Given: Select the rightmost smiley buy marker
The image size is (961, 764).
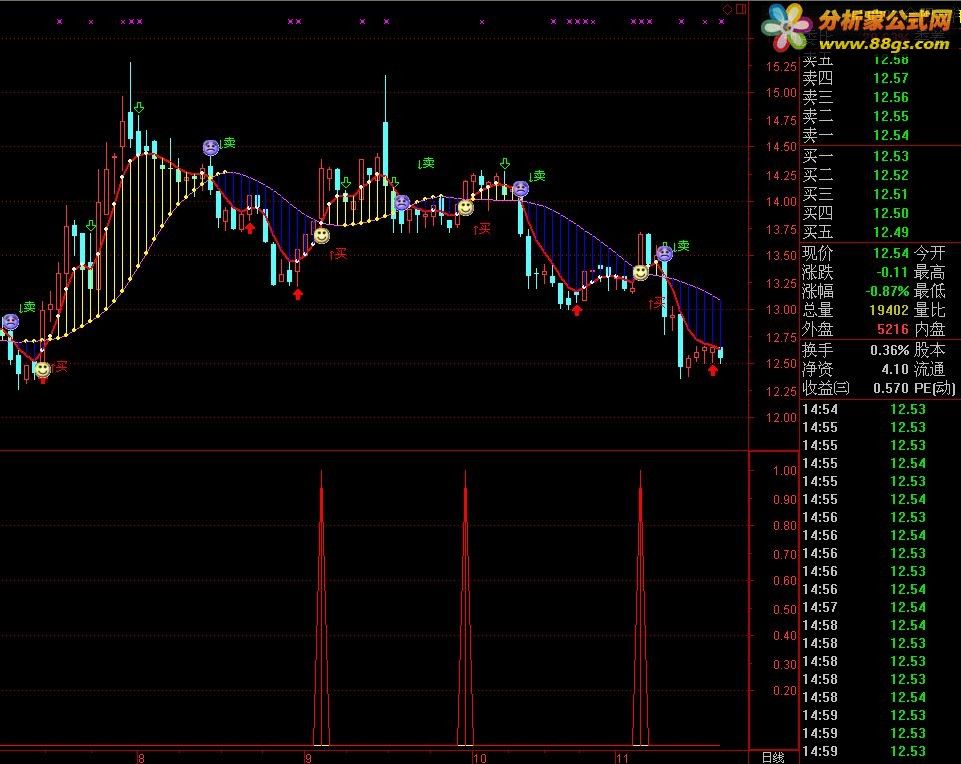Looking at the screenshot, I should click(x=640, y=272).
